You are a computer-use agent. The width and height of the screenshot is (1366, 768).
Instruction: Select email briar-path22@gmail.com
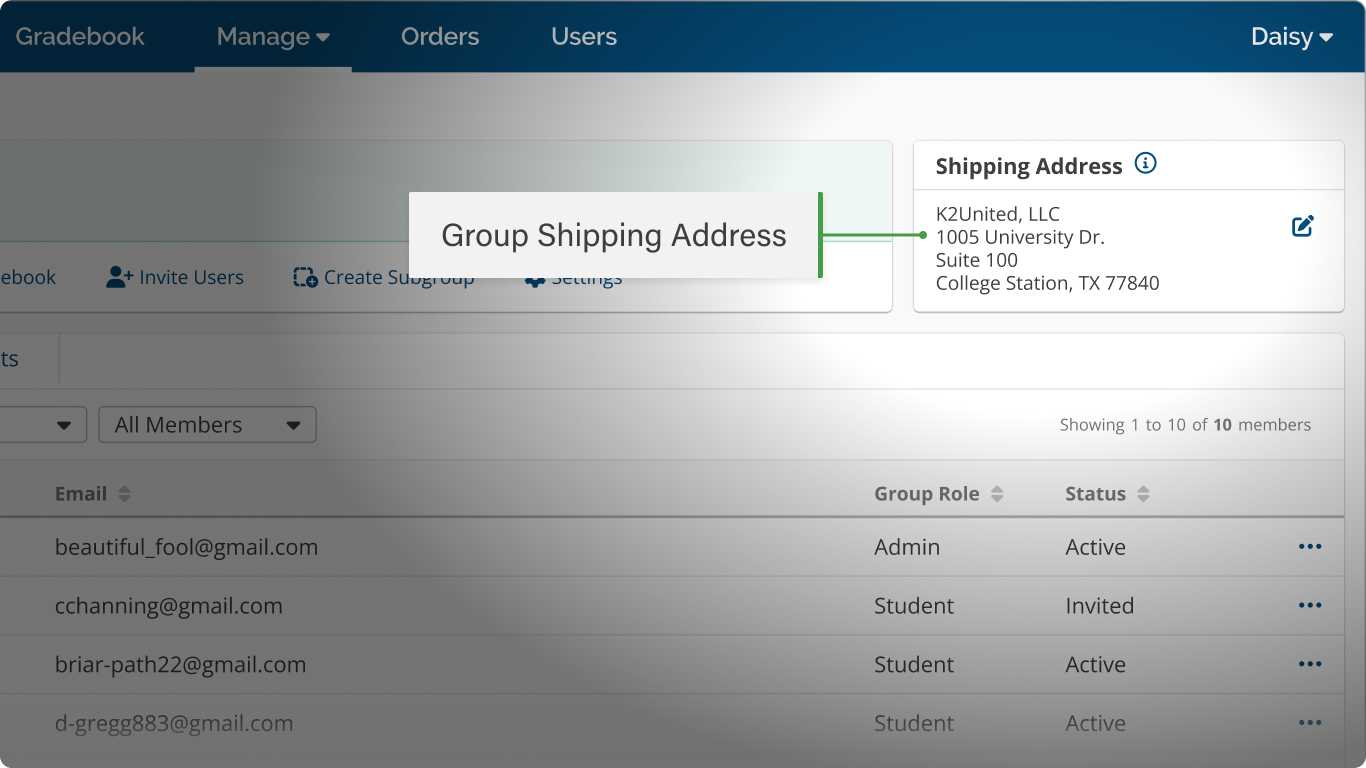[x=180, y=665]
